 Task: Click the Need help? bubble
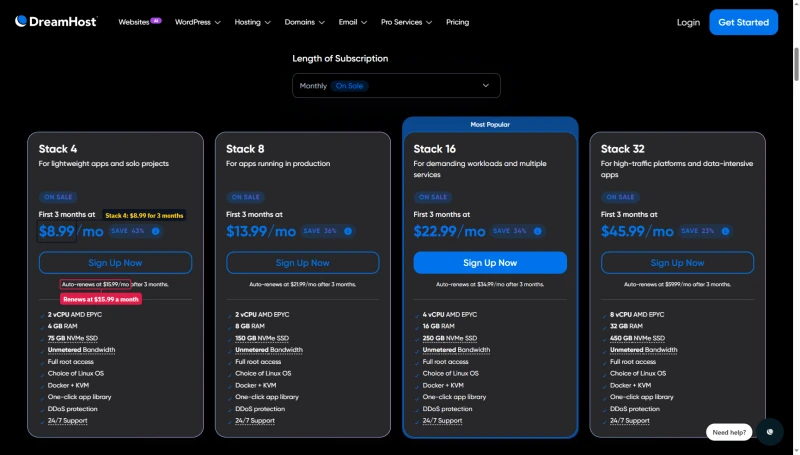(729, 432)
